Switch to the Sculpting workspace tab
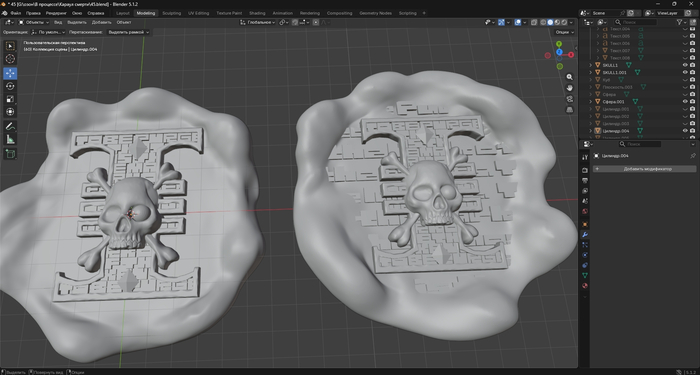This screenshot has height=375, width=700. click(172, 13)
